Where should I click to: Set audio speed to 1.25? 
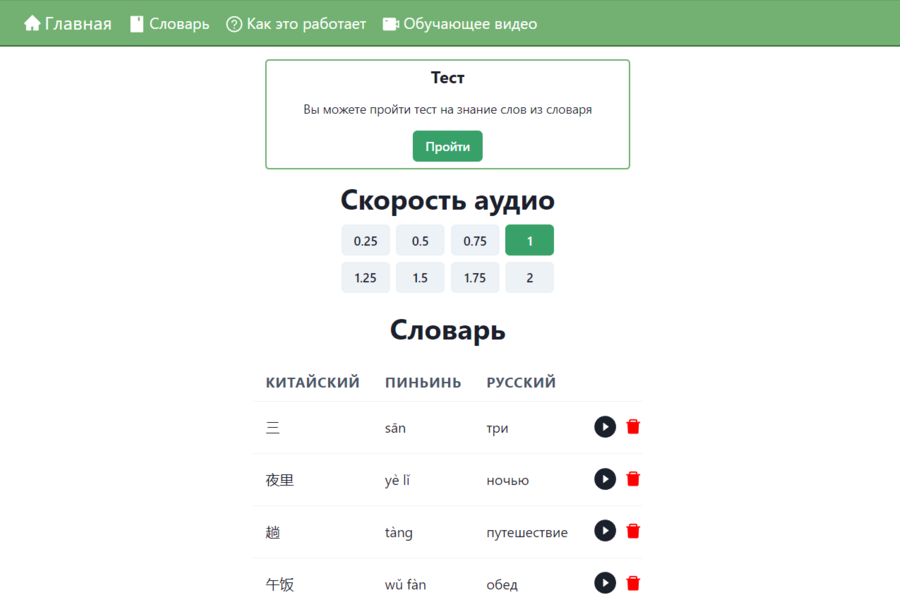click(366, 278)
